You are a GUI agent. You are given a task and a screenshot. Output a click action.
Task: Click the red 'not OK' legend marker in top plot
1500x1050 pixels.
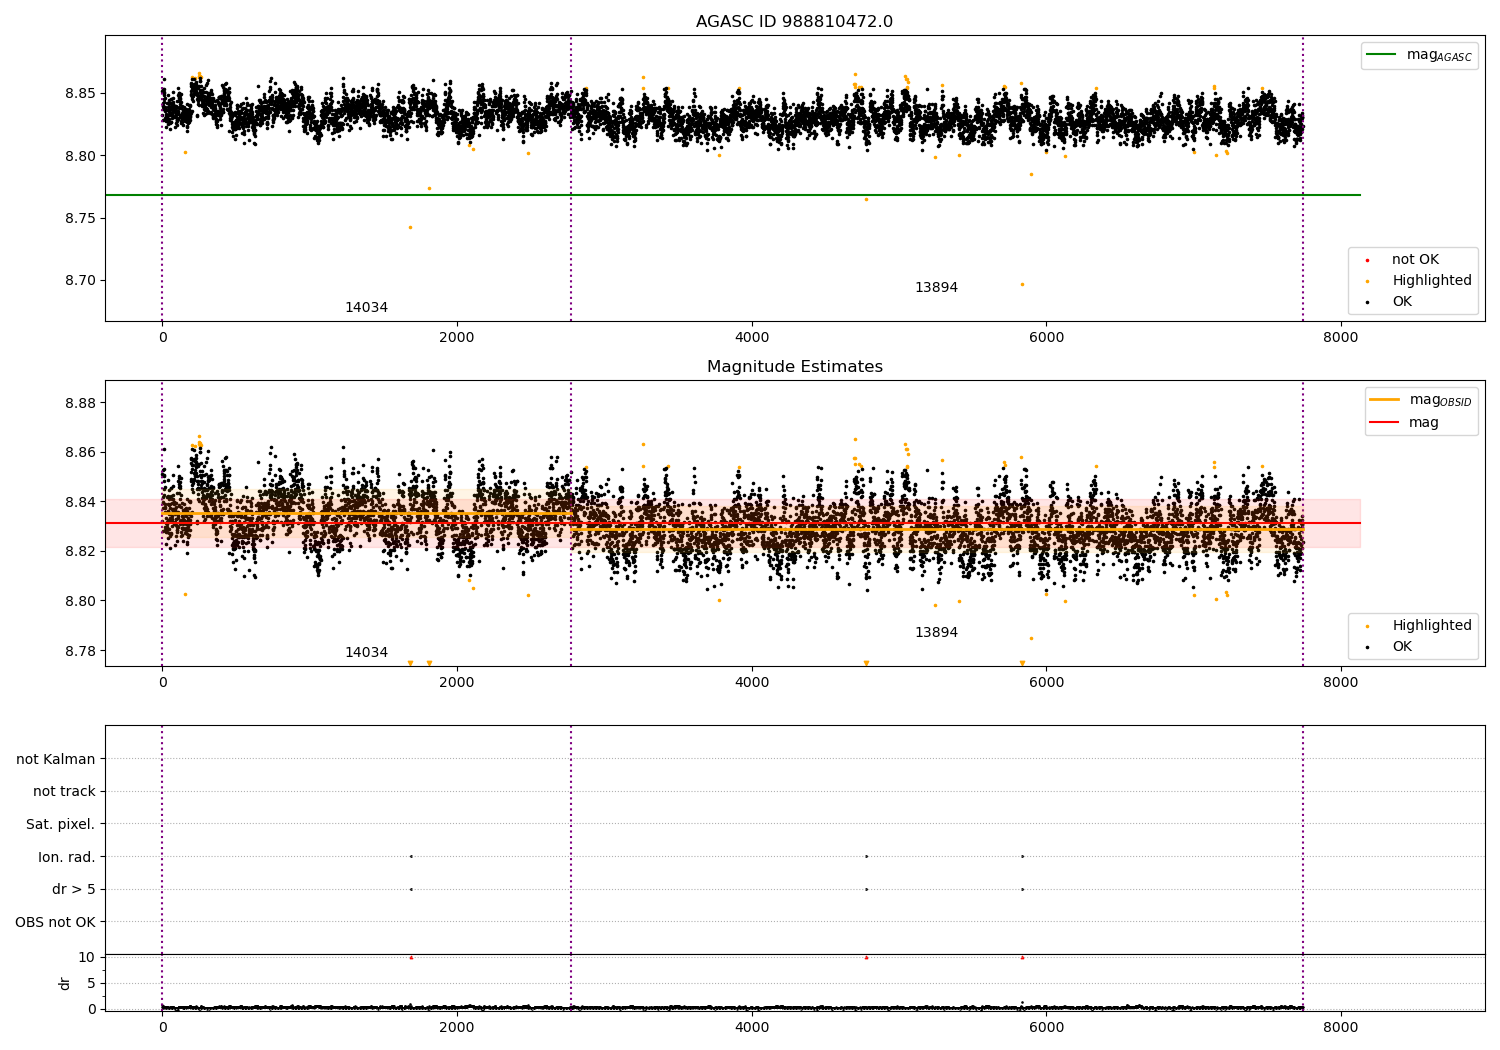coord(1367,260)
